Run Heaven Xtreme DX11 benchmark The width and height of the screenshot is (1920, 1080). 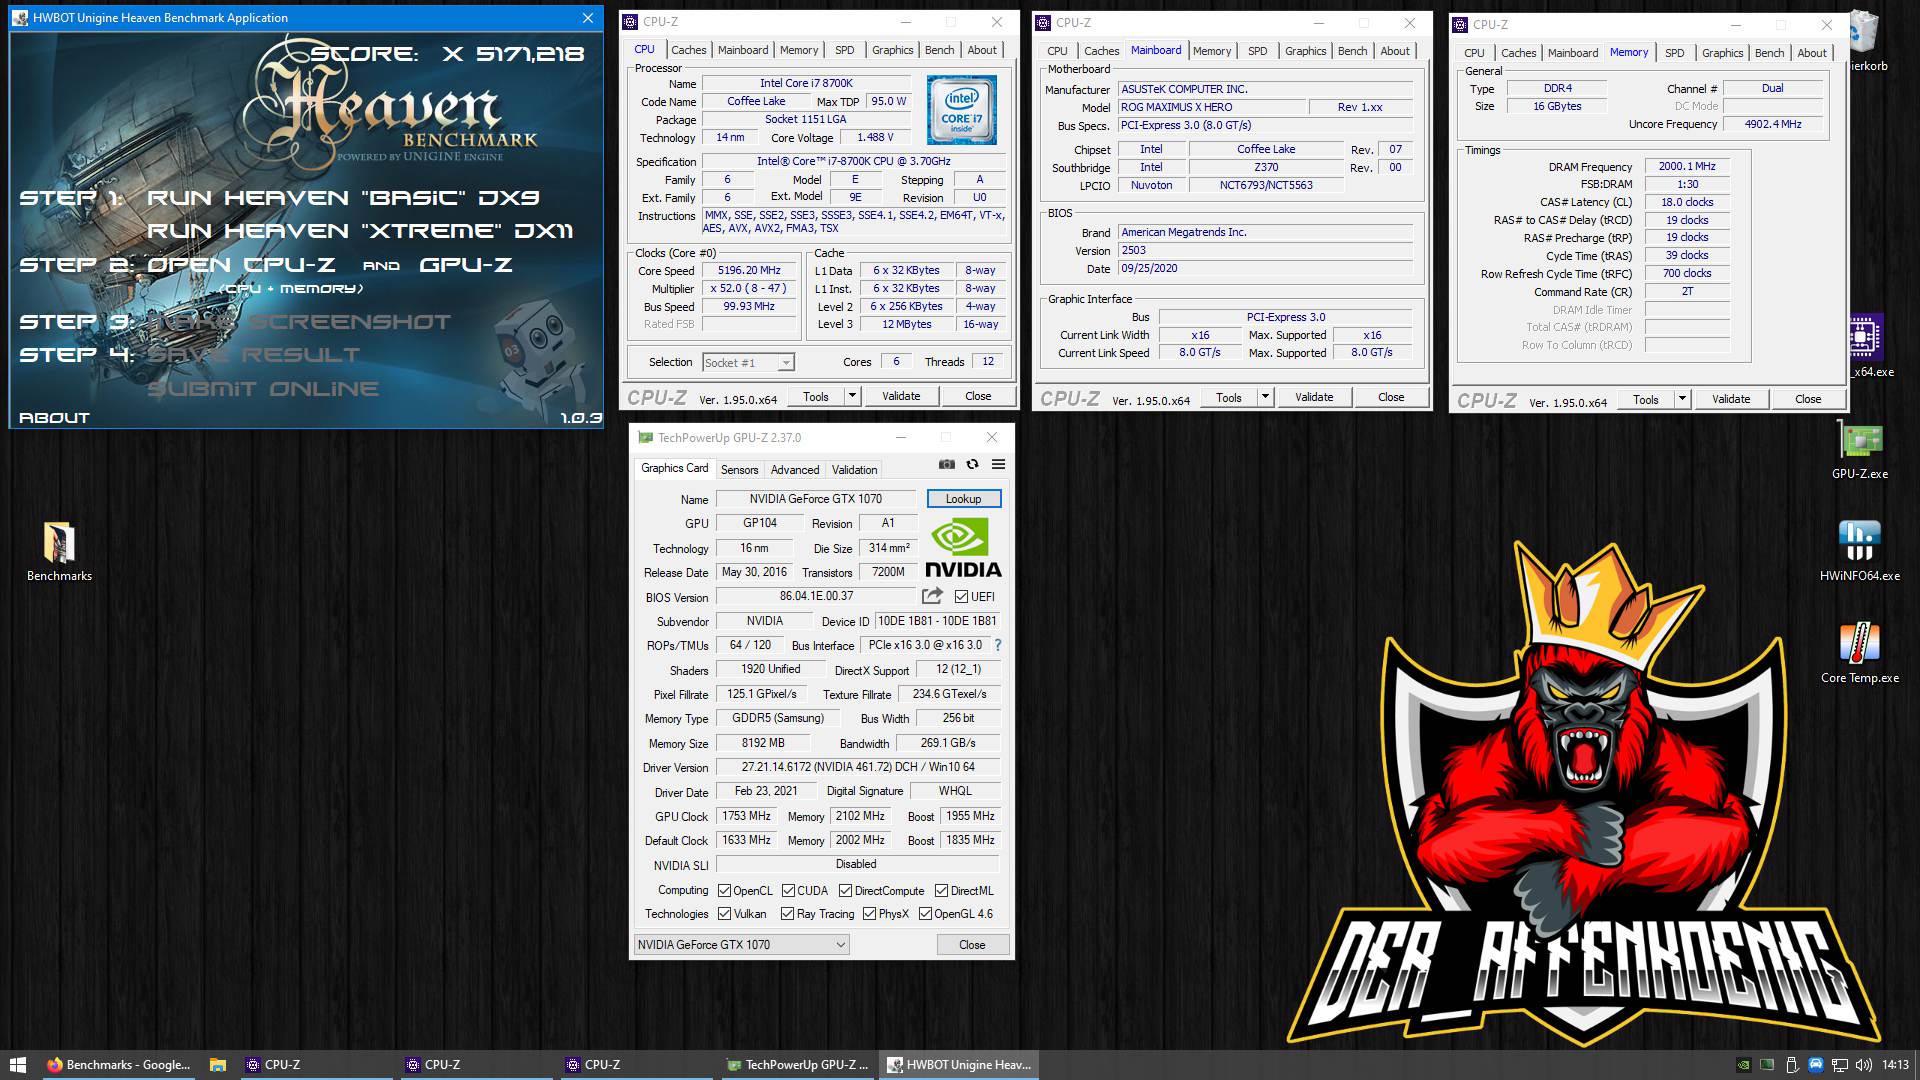coord(361,231)
